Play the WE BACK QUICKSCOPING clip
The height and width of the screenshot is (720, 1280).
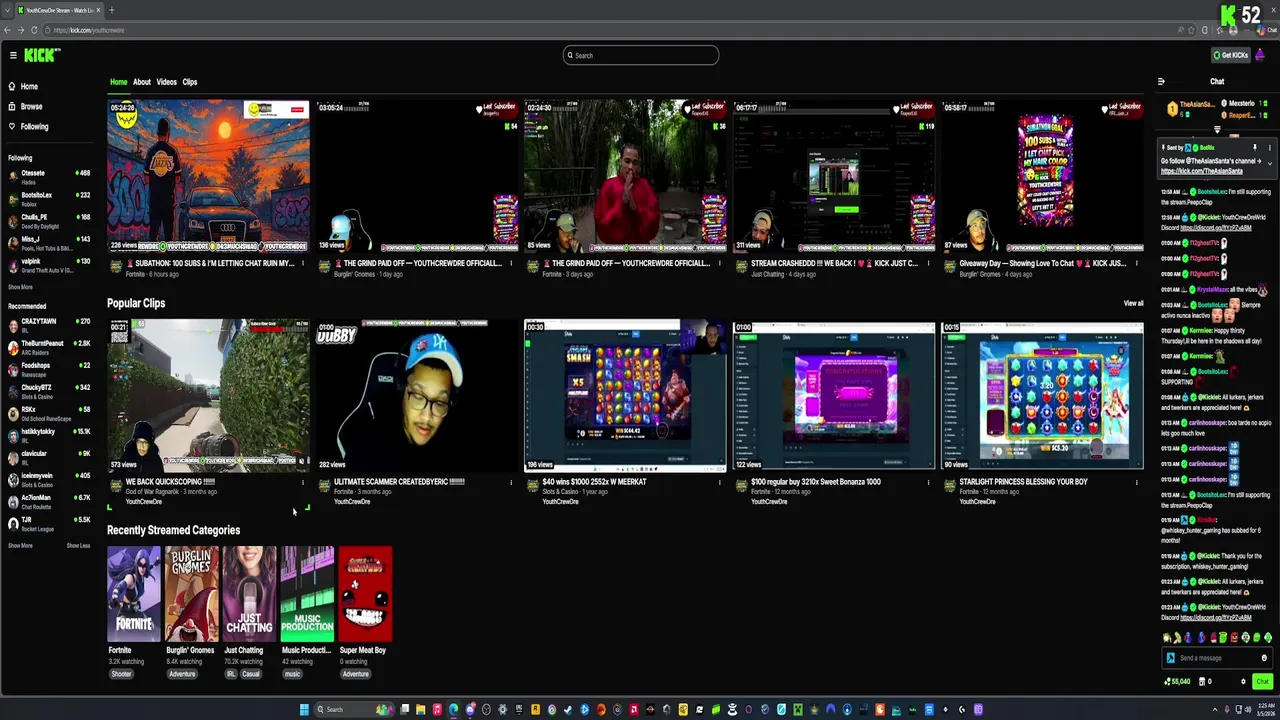(208, 395)
